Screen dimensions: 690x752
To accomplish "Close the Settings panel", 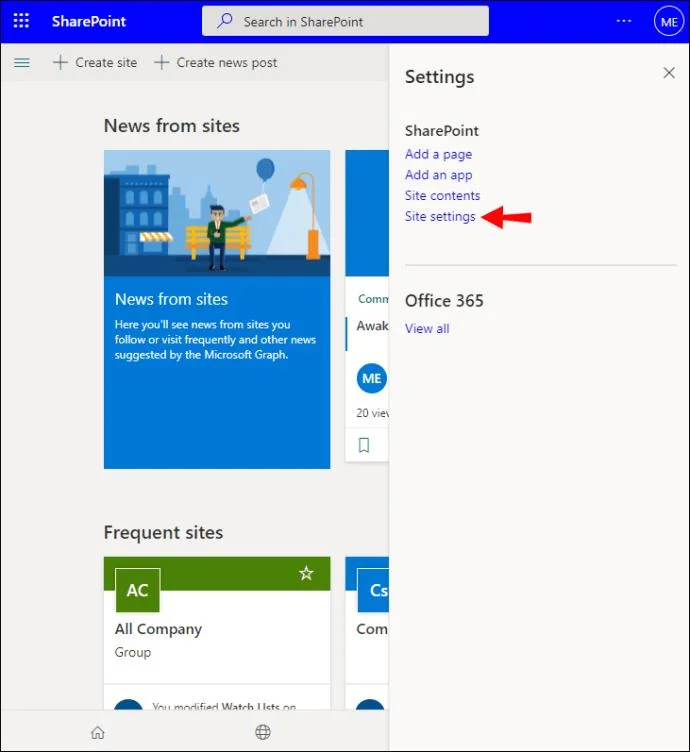I will [669, 73].
